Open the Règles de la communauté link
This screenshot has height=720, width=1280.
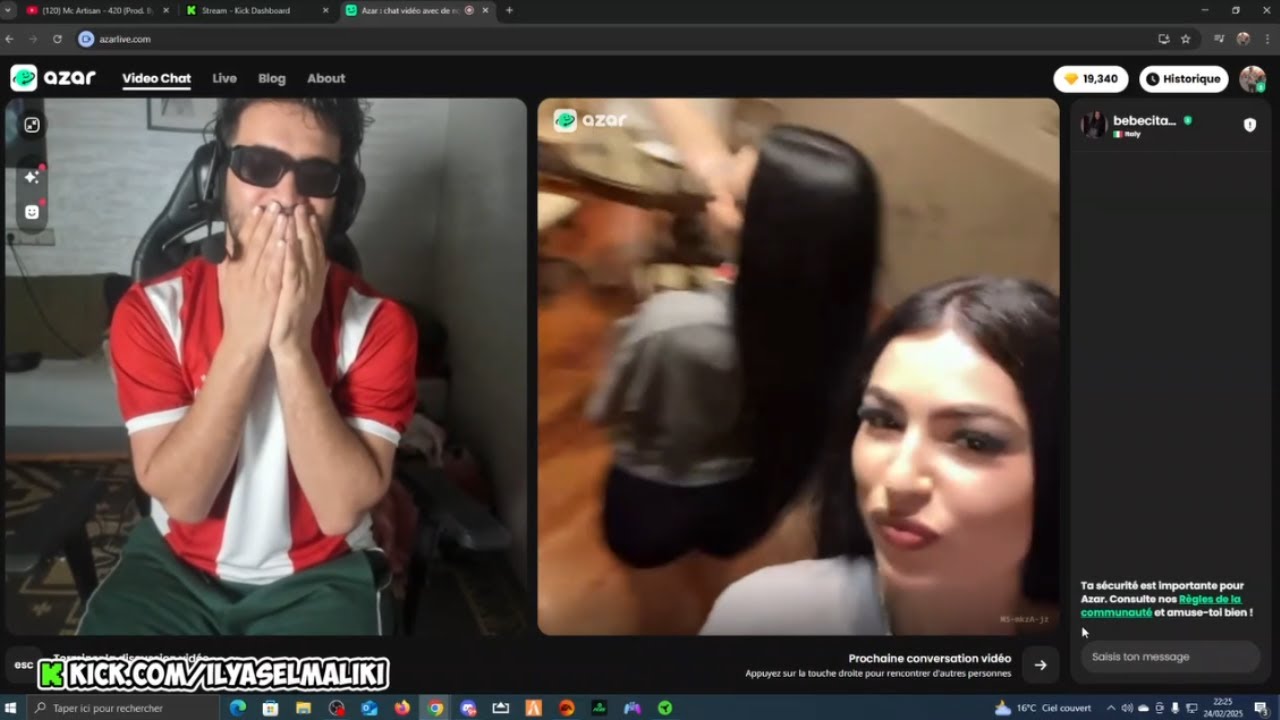[x=1161, y=605]
